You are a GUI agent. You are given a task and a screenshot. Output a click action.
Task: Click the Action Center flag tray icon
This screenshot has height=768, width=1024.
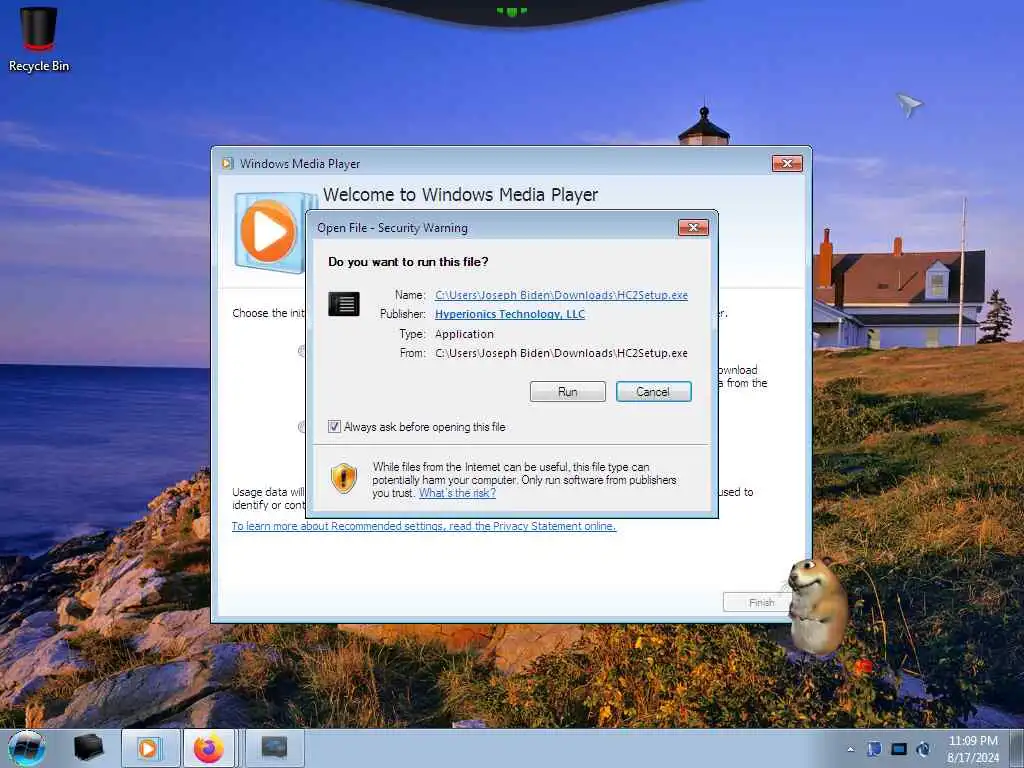[874, 749]
